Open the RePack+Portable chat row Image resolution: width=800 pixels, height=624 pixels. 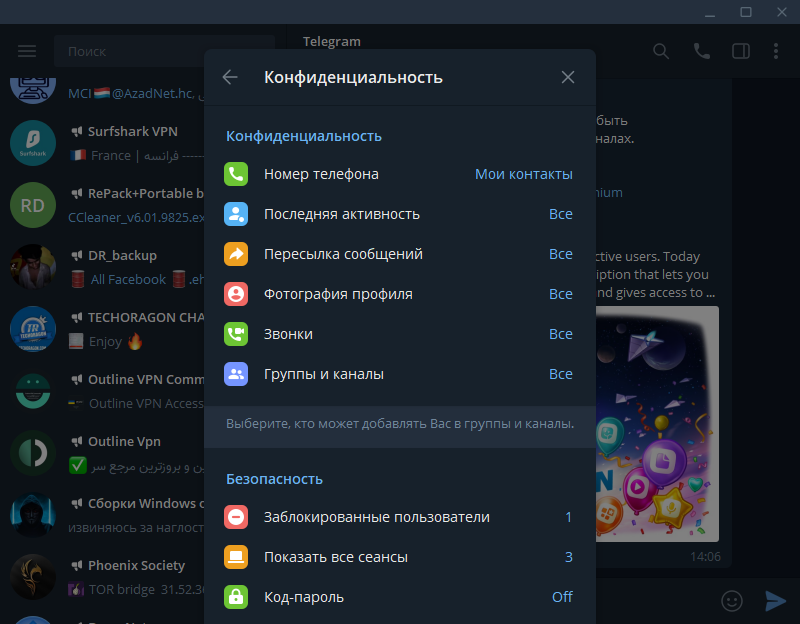point(102,205)
